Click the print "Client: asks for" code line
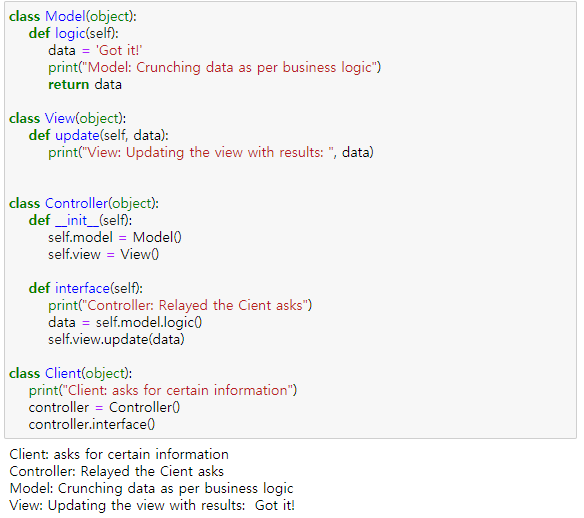The image size is (584, 518). [x=163, y=390]
